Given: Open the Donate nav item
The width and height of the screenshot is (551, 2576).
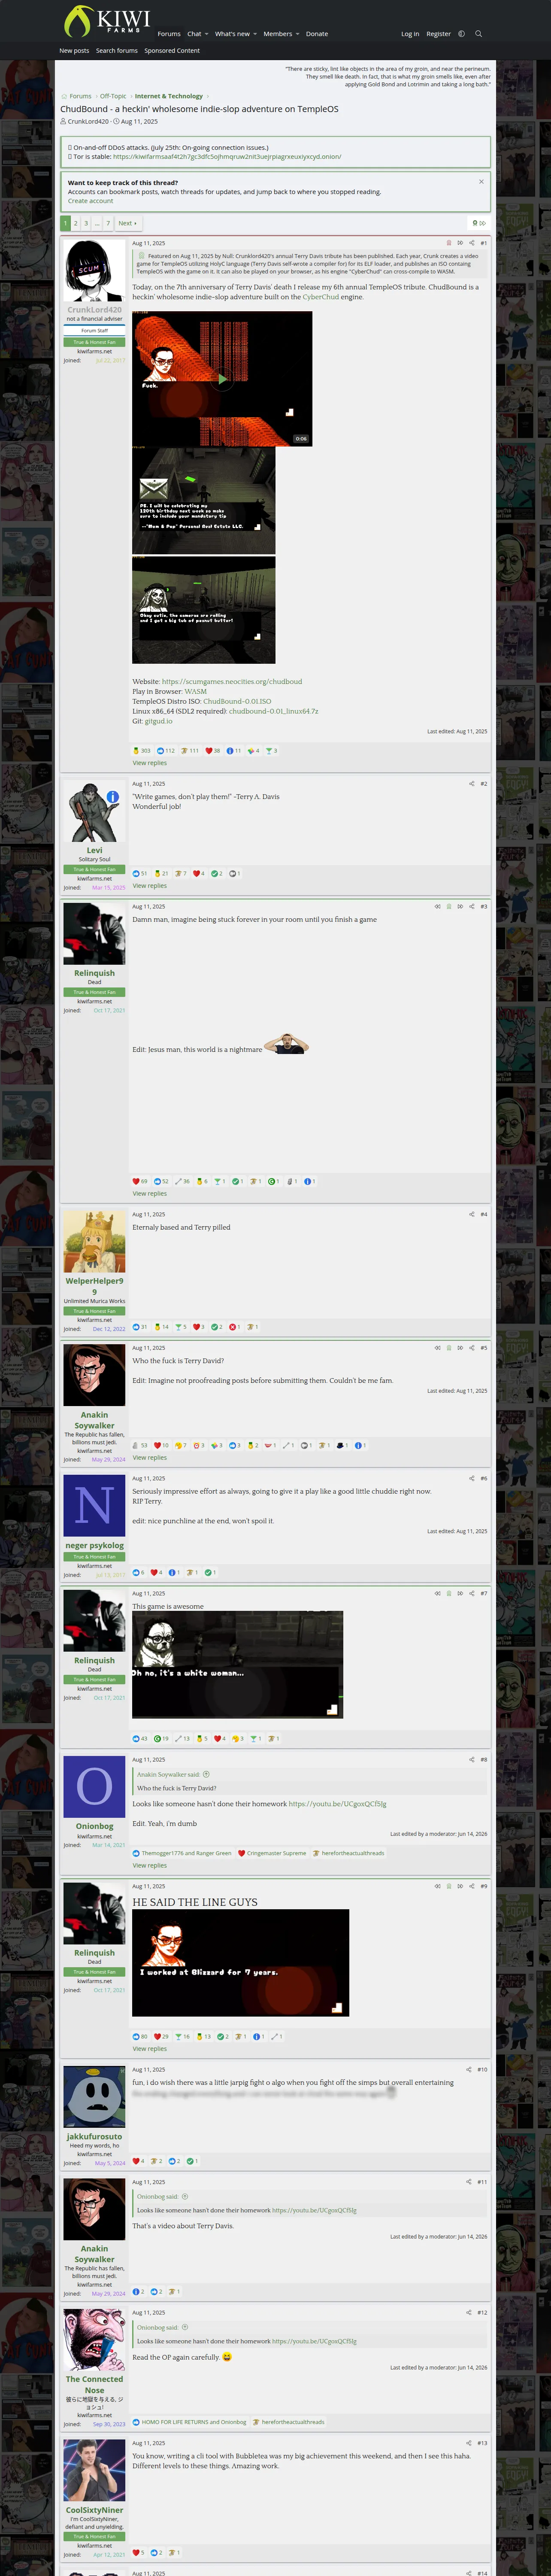Looking at the screenshot, I should (x=317, y=34).
